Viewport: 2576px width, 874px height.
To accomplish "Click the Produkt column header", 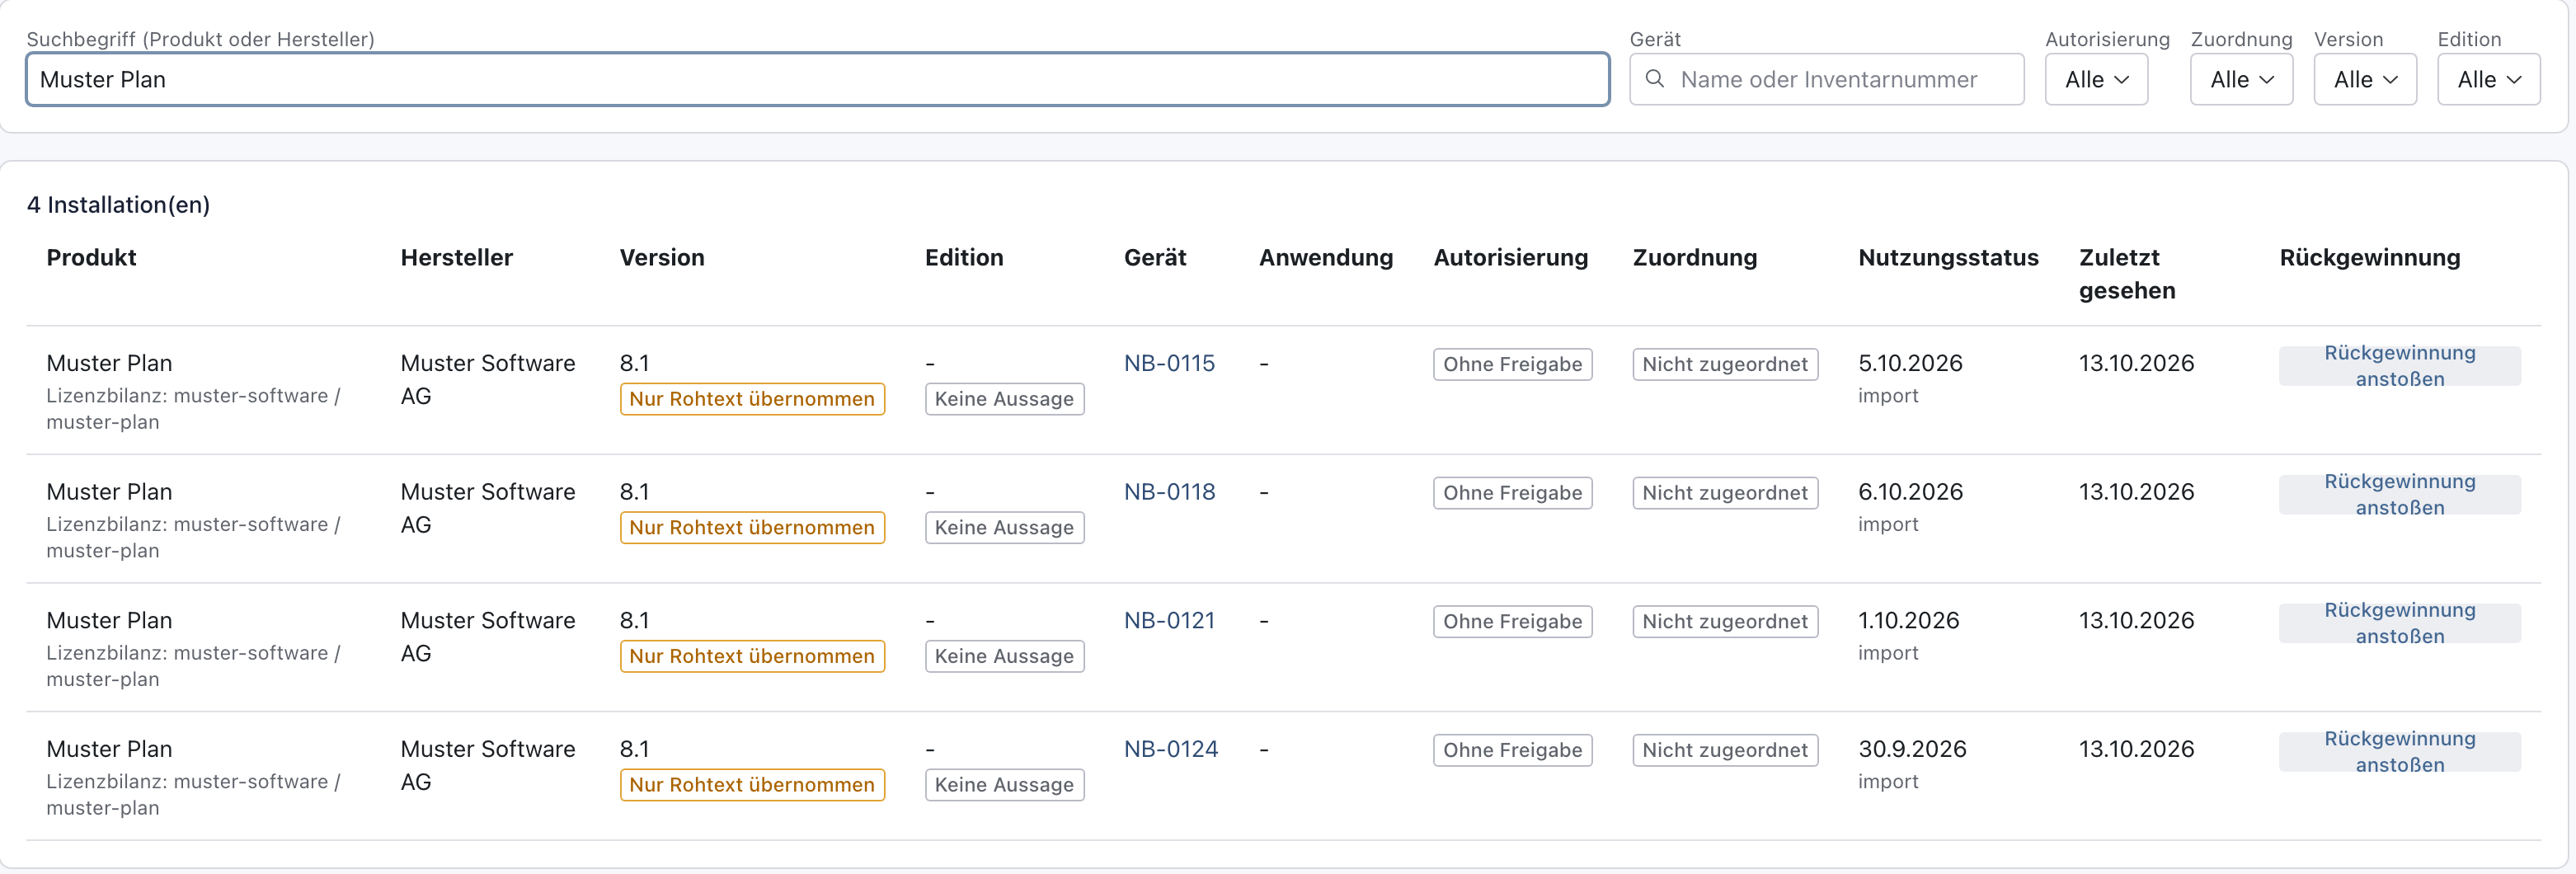I will (x=91, y=257).
